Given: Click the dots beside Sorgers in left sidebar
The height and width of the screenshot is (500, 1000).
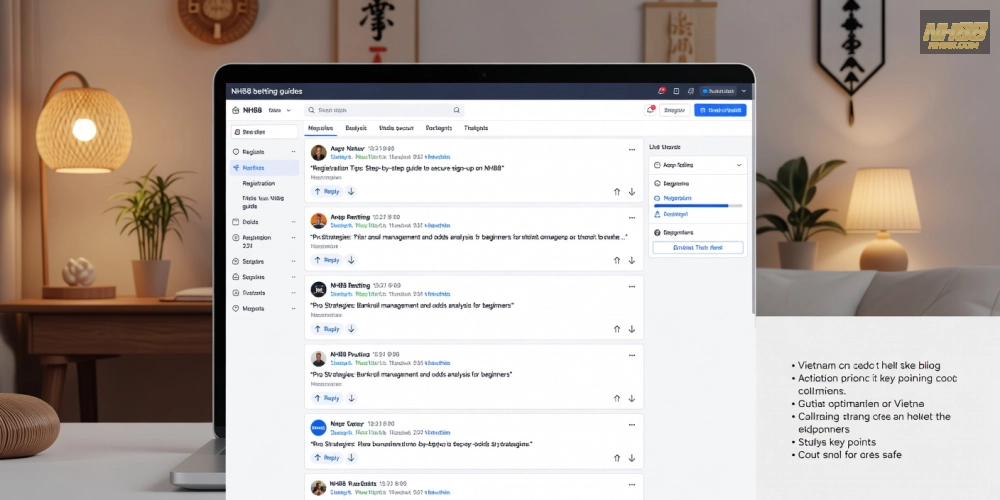Looking at the screenshot, I should [293, 261].
